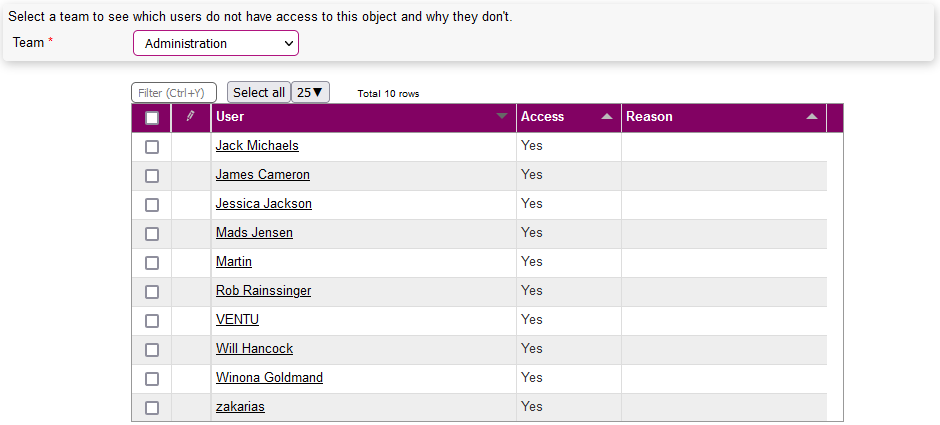Click the pencil edit icon in table header
This screenshot has height=425, width=940.
point(190,117)
